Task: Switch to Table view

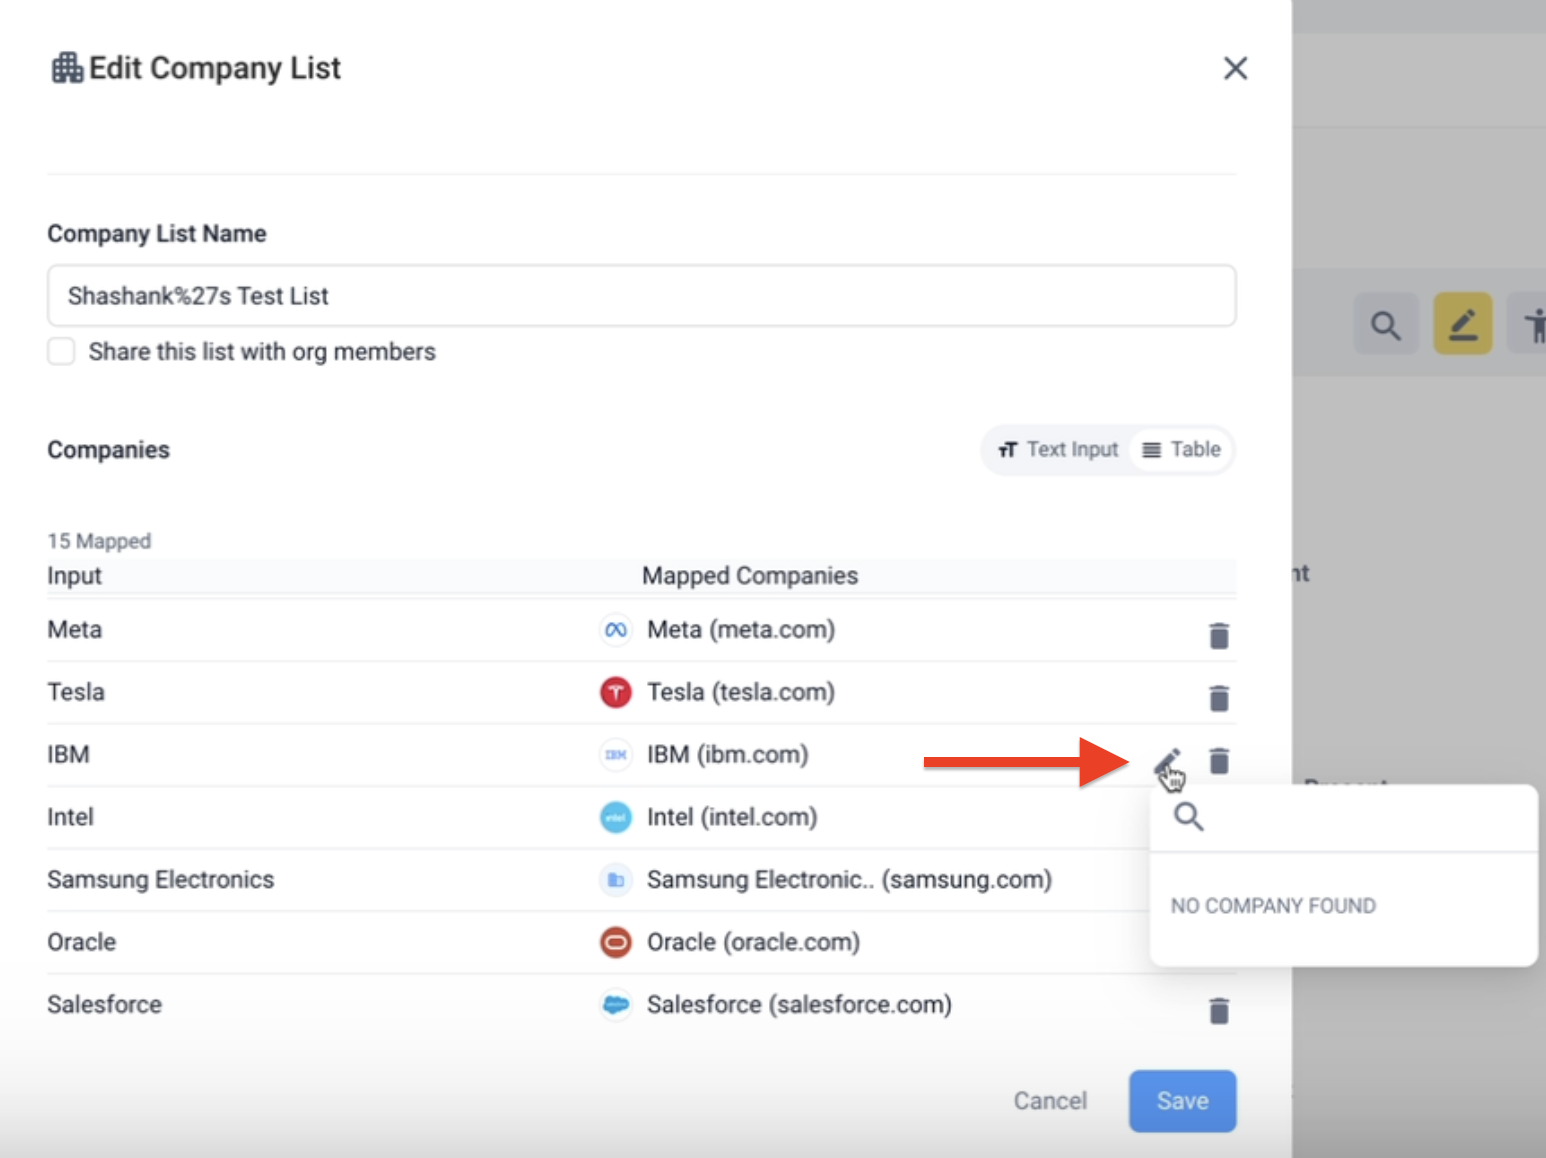Action: pos(1182,450)
